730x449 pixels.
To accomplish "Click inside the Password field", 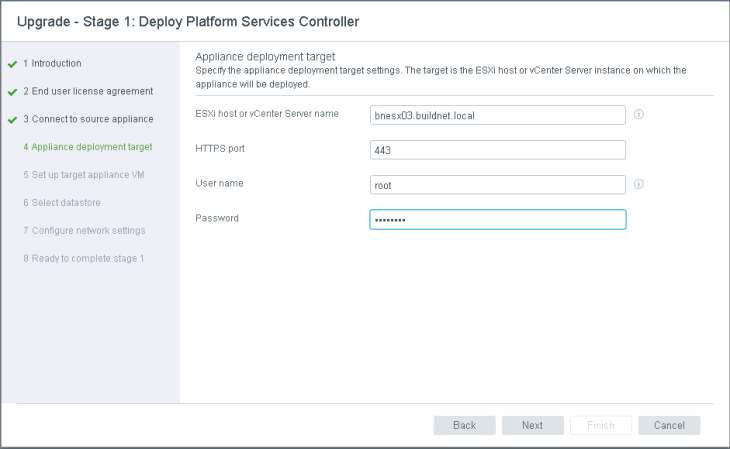I will tap(497, 220).
